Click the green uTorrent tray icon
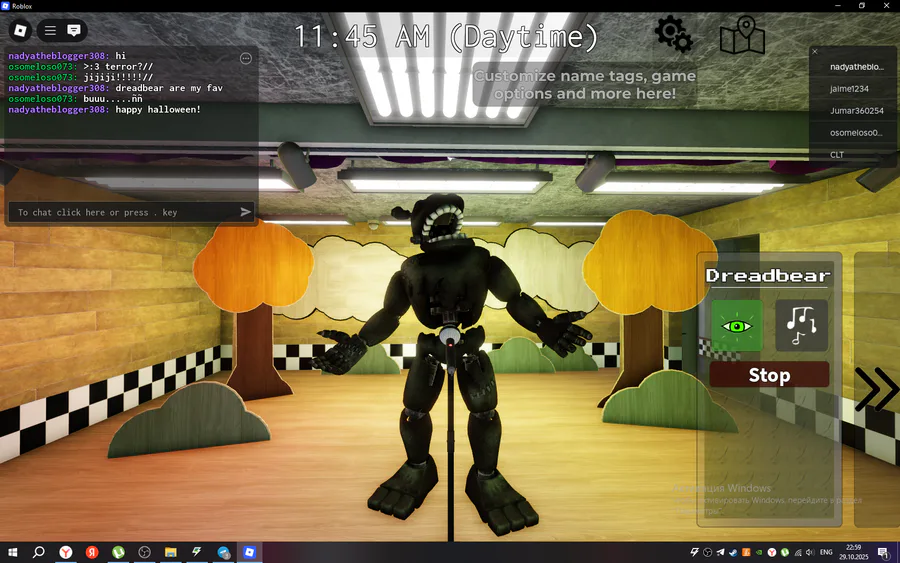 785,552
